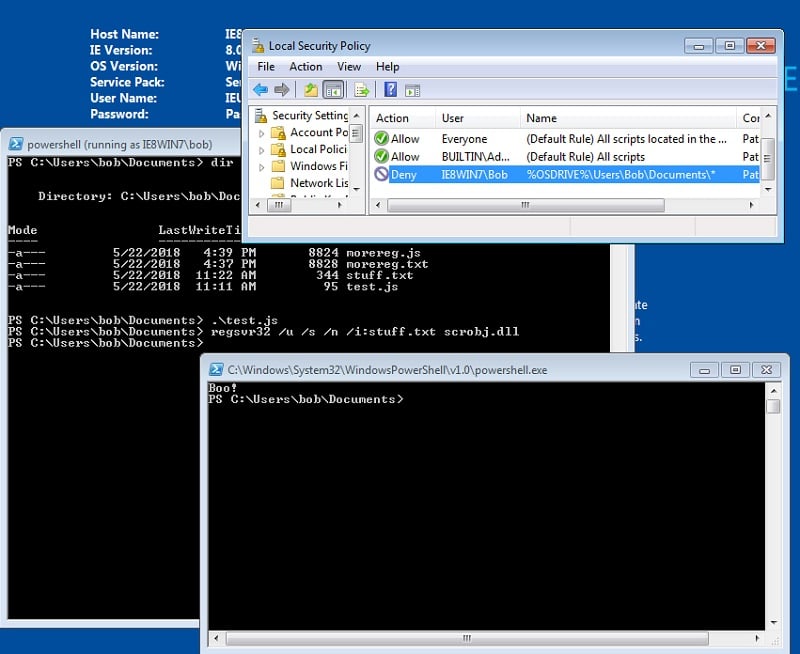Select the Security Settings tree root
Viewport: 800px width, 654px height.
[x=310, y=115]
